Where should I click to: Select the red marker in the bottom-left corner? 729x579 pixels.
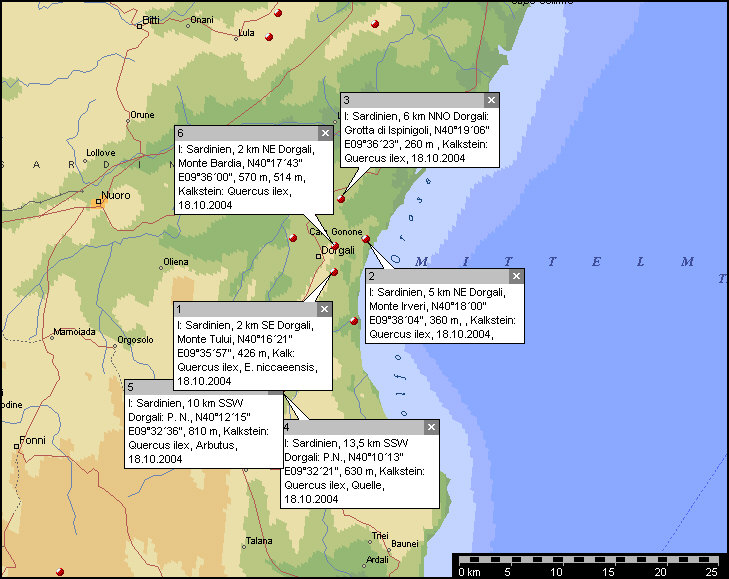click(60, 571)
